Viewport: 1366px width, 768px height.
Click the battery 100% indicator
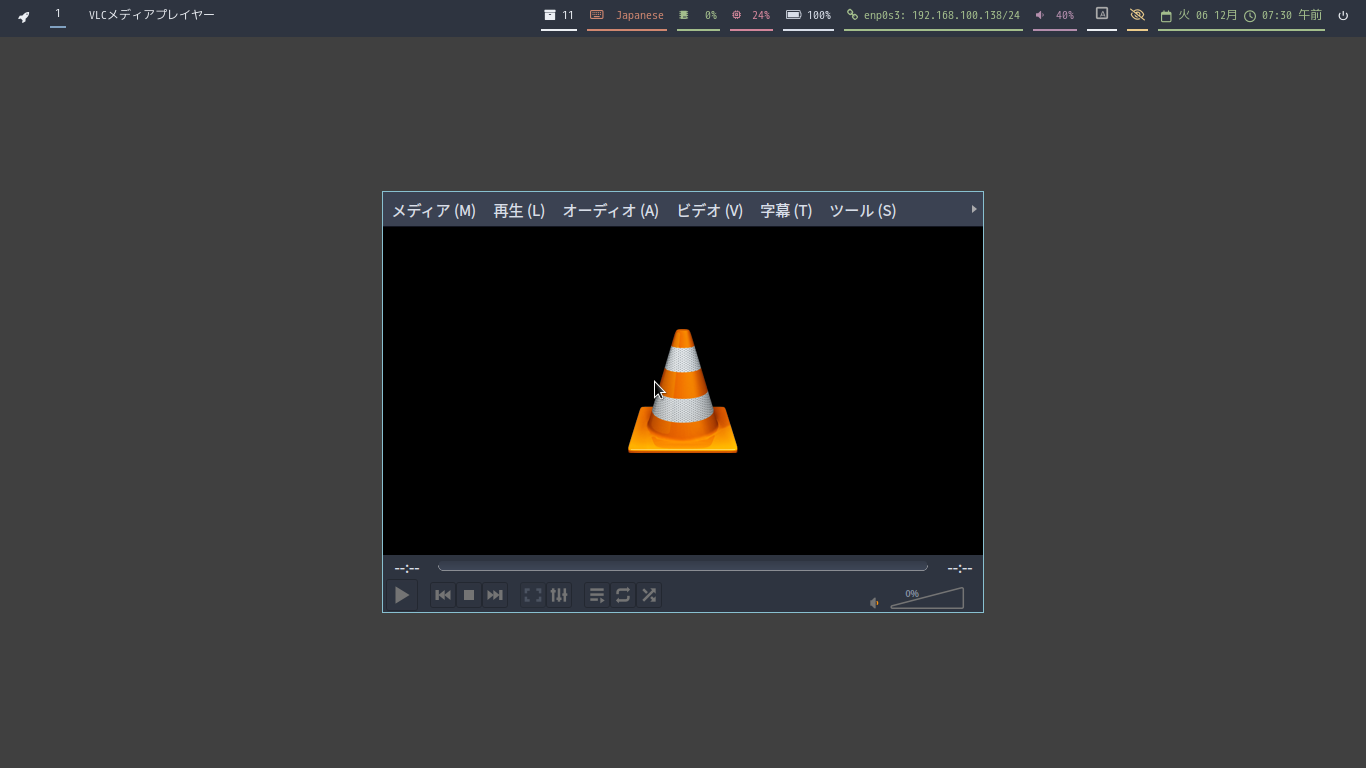point(808,15)
